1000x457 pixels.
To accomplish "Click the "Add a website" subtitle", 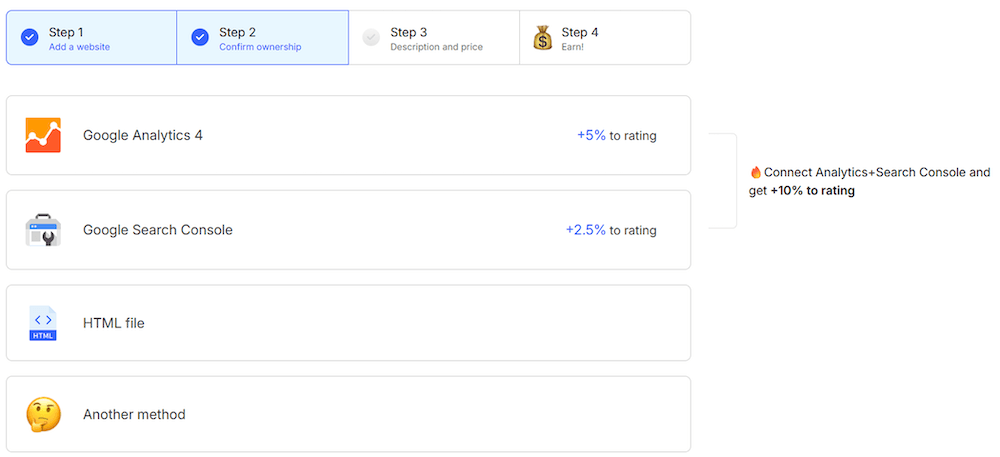I will pyautogui.click(x=79, y=47).
